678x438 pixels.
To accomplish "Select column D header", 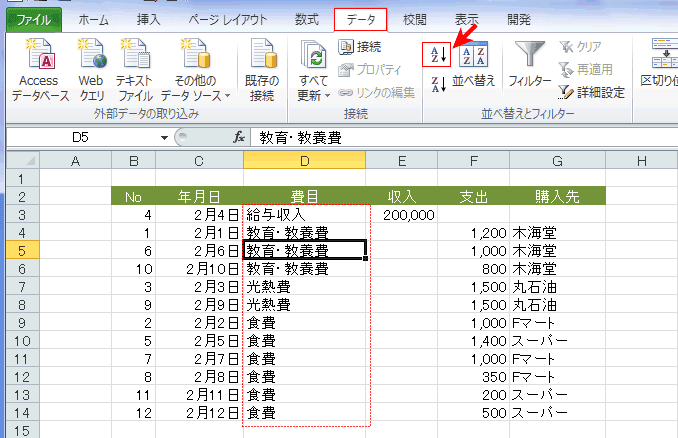I will point(304,161).
